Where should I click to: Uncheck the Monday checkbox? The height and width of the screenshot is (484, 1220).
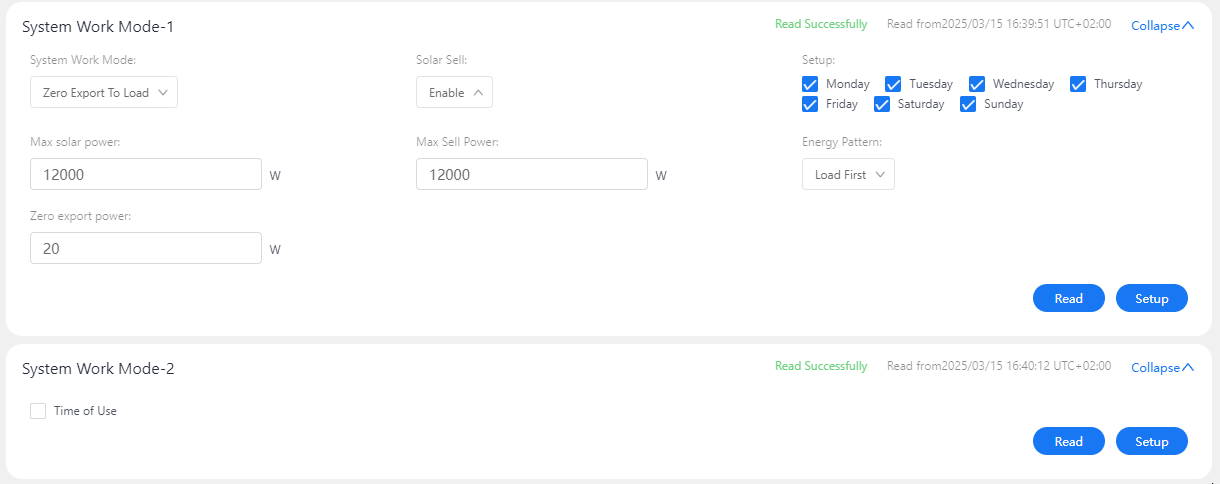pyautogui.click(x=811, y=84)
